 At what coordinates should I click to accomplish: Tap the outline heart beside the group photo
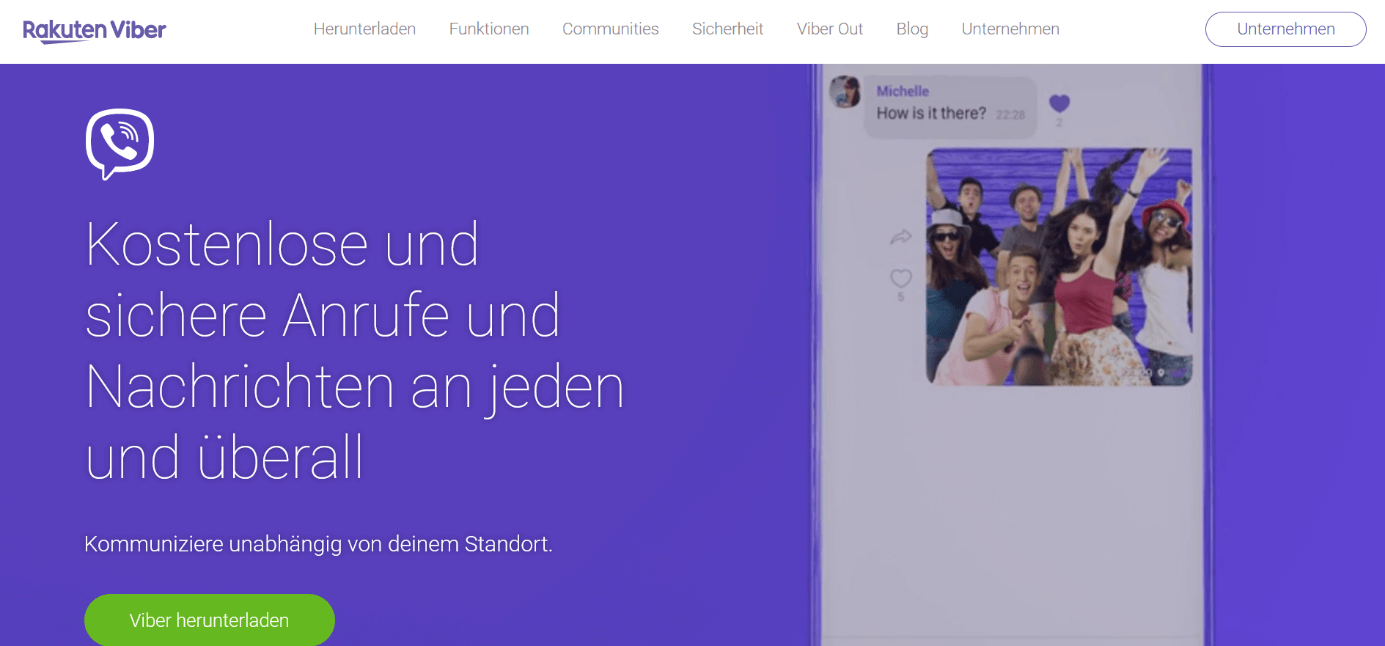pos(901,279)
